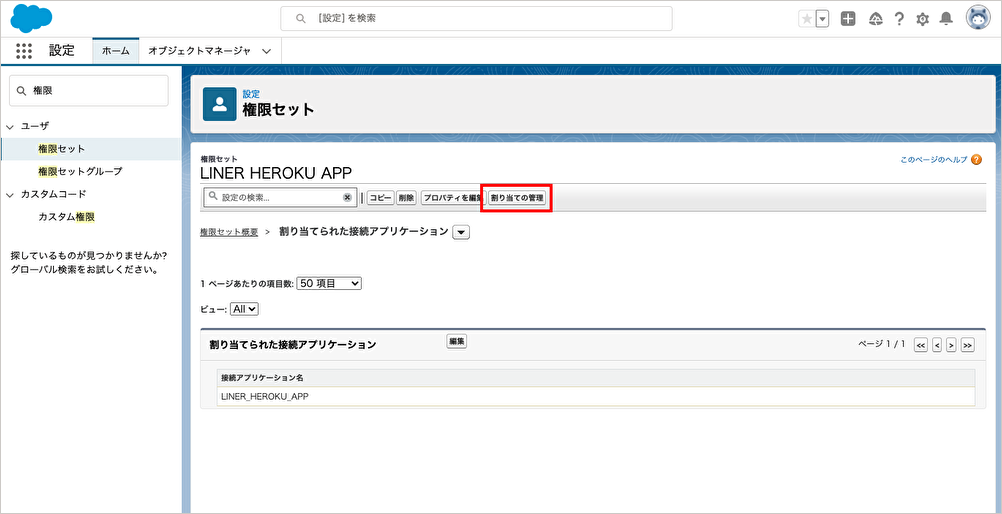Click the global actions plus icon
The height and width of the screenshot is (514, 1002).
(848, 19)
